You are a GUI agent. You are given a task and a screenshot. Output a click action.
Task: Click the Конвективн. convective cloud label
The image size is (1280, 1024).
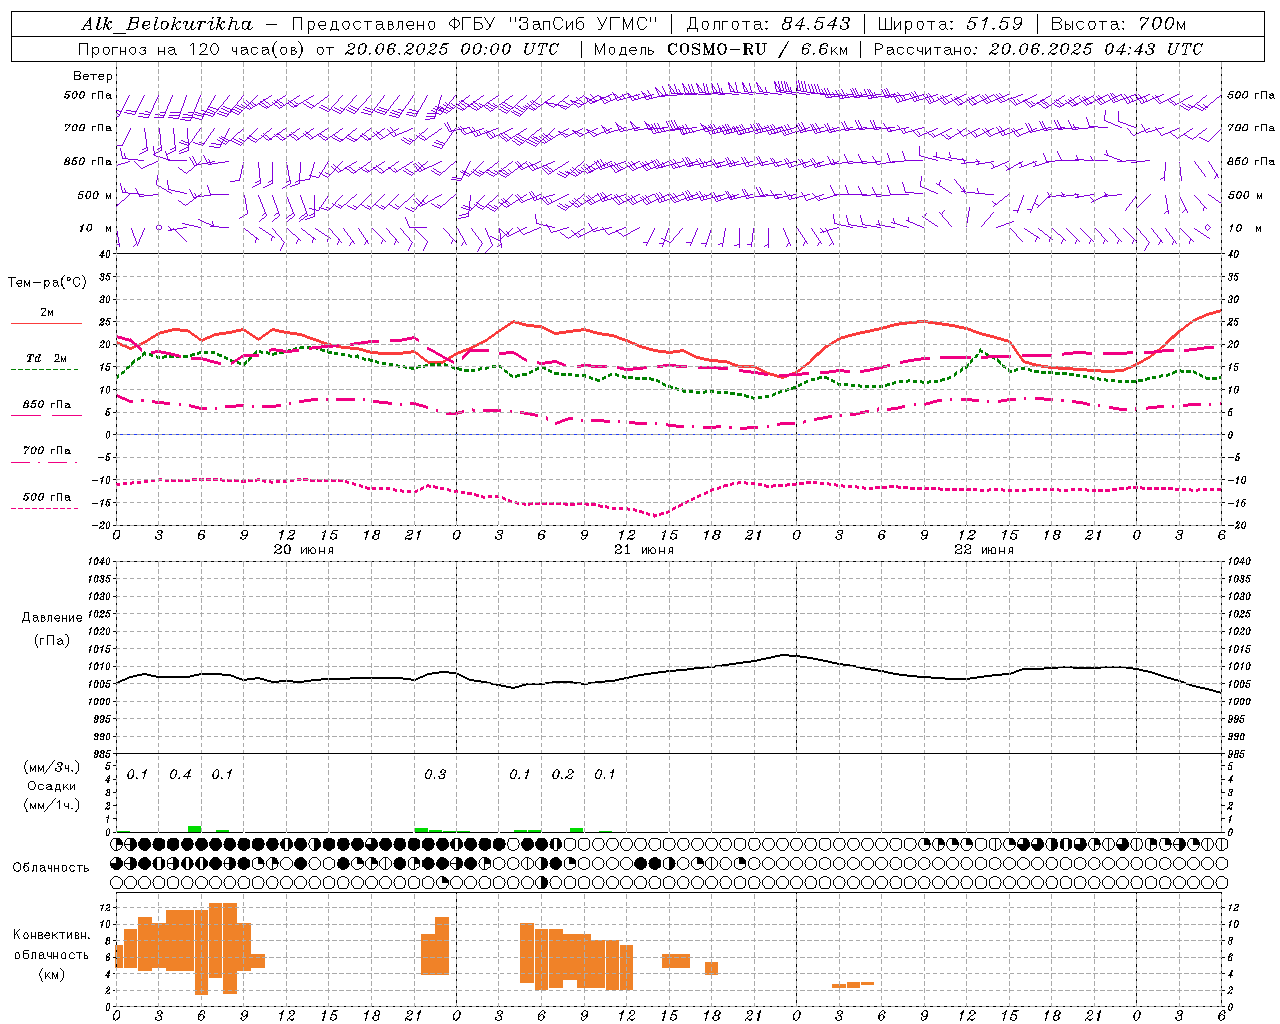pyautogui.click(x=52, y=935)
